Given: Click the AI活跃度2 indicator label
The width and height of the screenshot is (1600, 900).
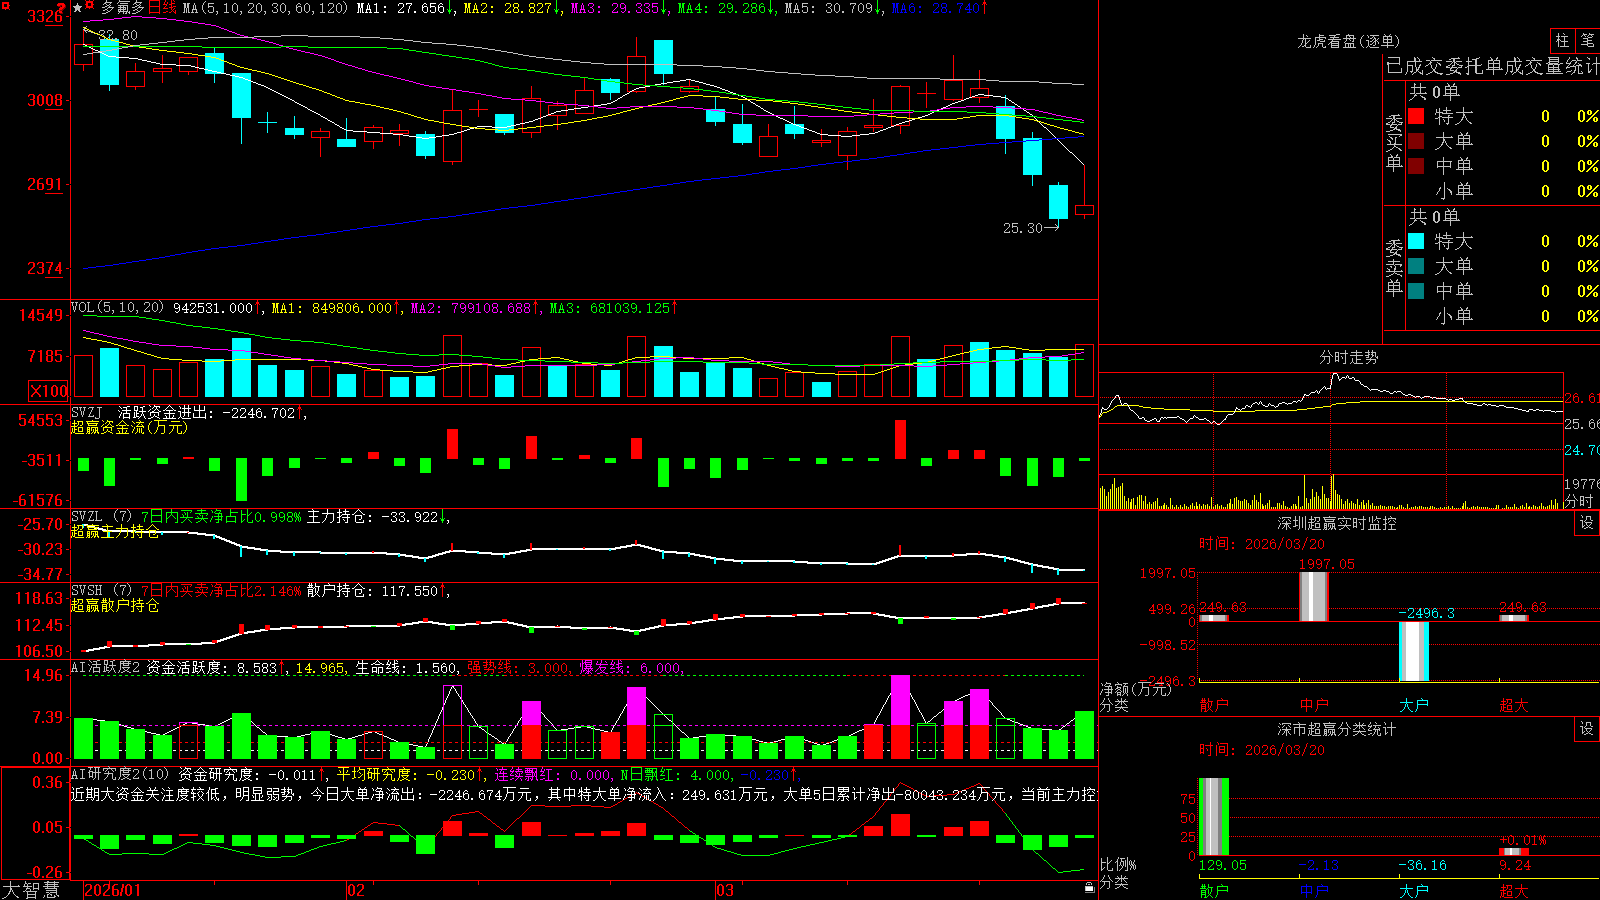Looking at the screenshot, I should (105, 667).
